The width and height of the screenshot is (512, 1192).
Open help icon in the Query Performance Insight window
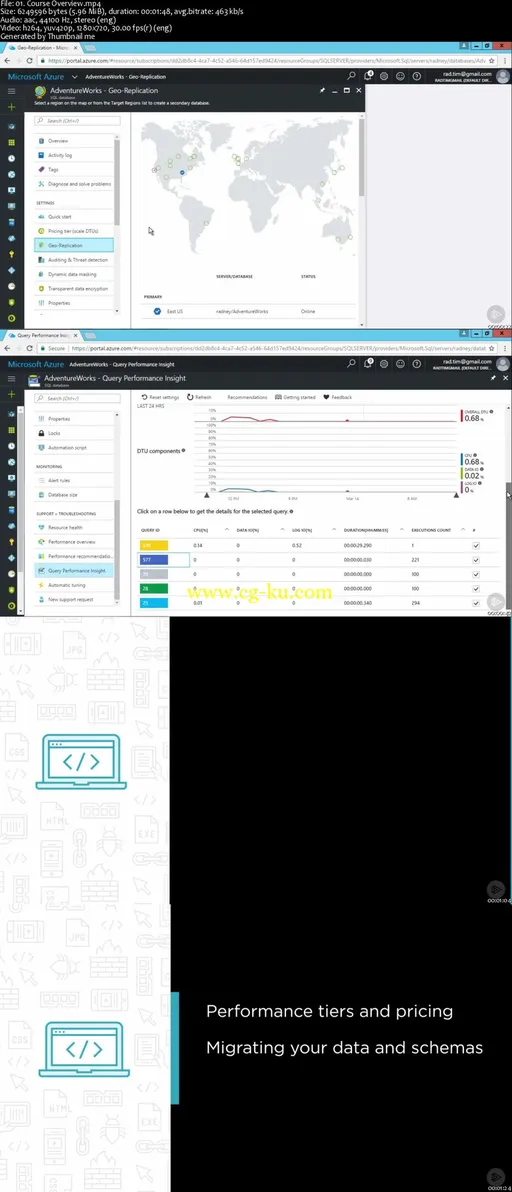[416, 363]
